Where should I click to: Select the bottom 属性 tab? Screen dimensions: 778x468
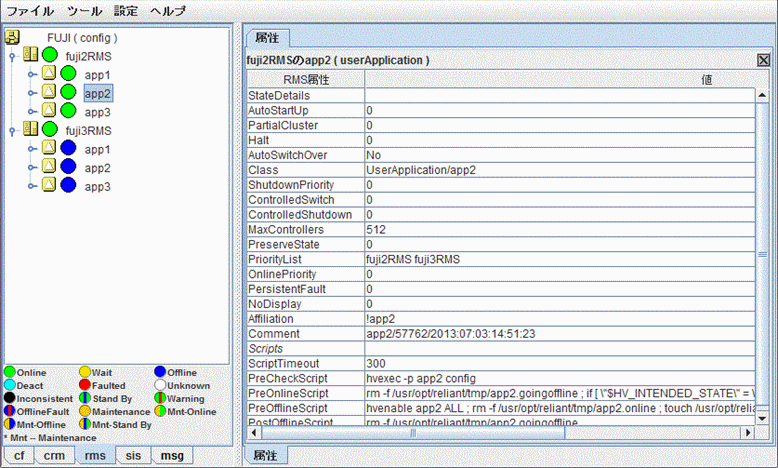point(265,455)
